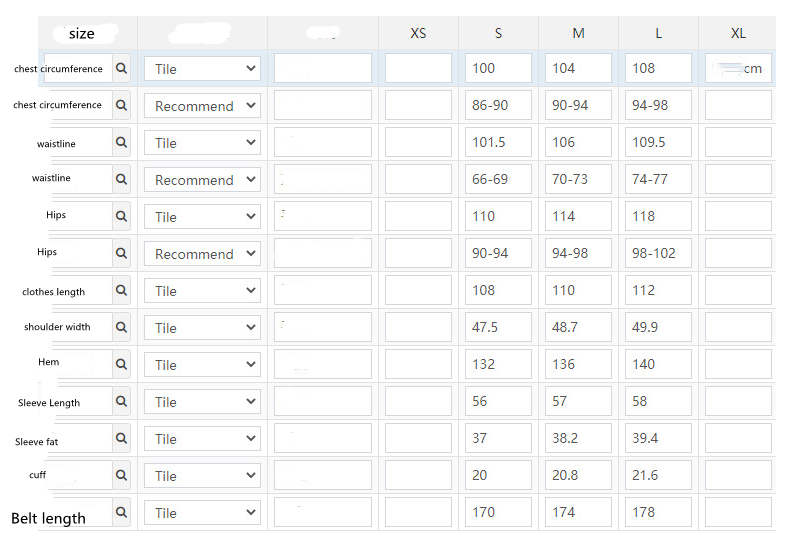Expand the Tile dropdown for Belt length
The image size is (801, 549).
pyautogui.click(x=202, y=513)
